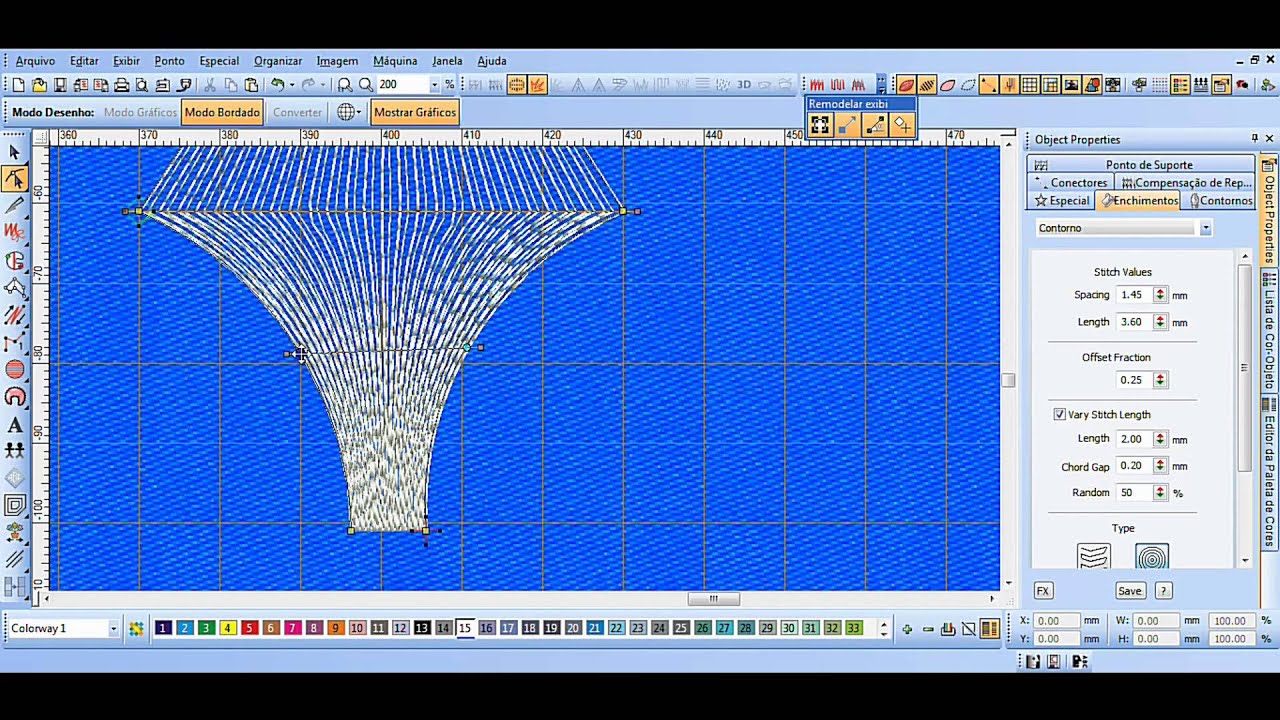Click the People figures tool in left toolbar
Viewport: 1280px width, 720px height.
click(15, 451)
